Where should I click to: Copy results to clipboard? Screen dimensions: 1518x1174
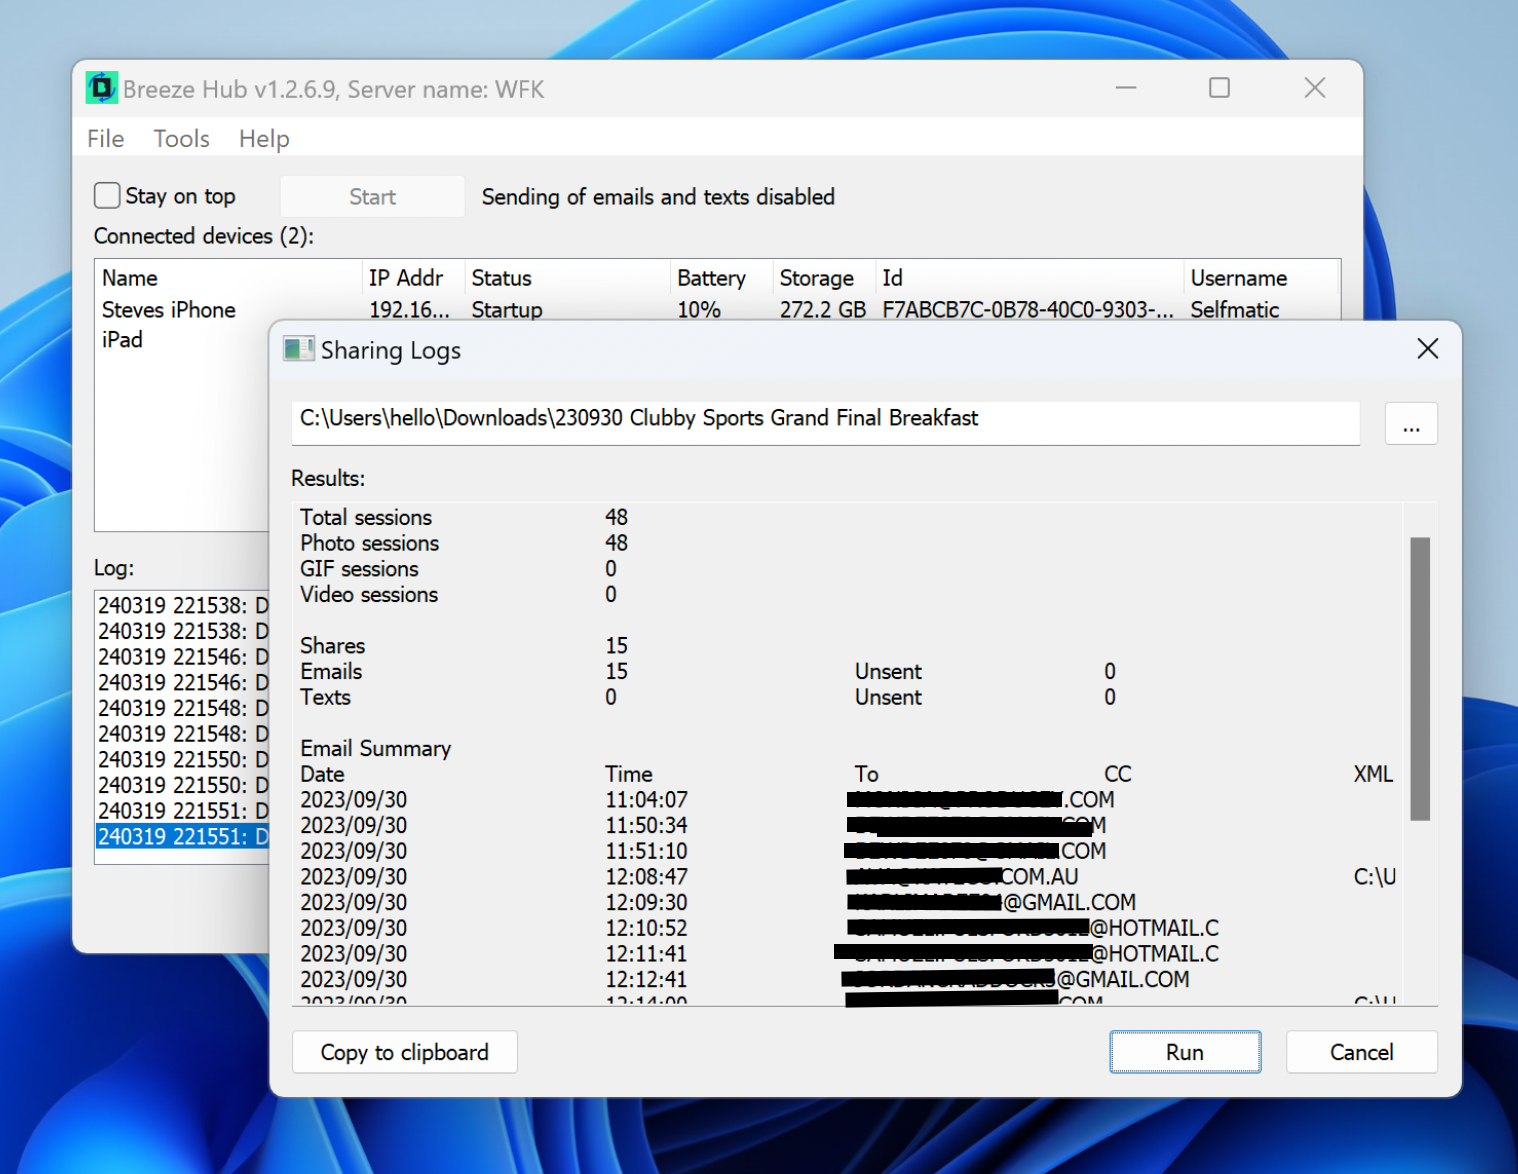coord(404,1052)
